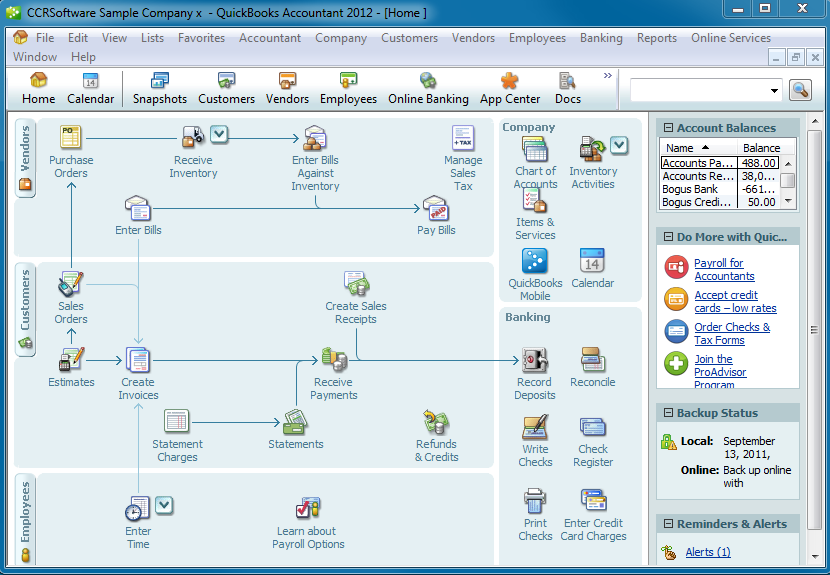Expand the Inventory Activities dropdown arrow
The height and width of the screenshot is (575, 830).
coord(619,145)
